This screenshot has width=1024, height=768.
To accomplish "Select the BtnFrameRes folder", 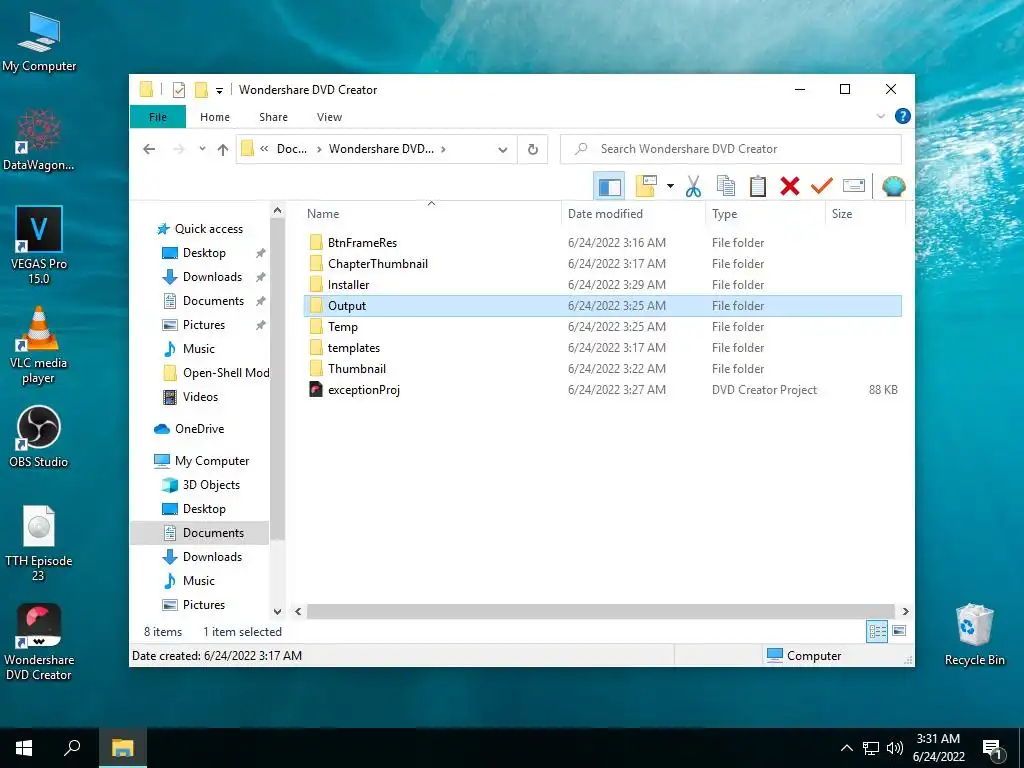I will pos(362,243).
